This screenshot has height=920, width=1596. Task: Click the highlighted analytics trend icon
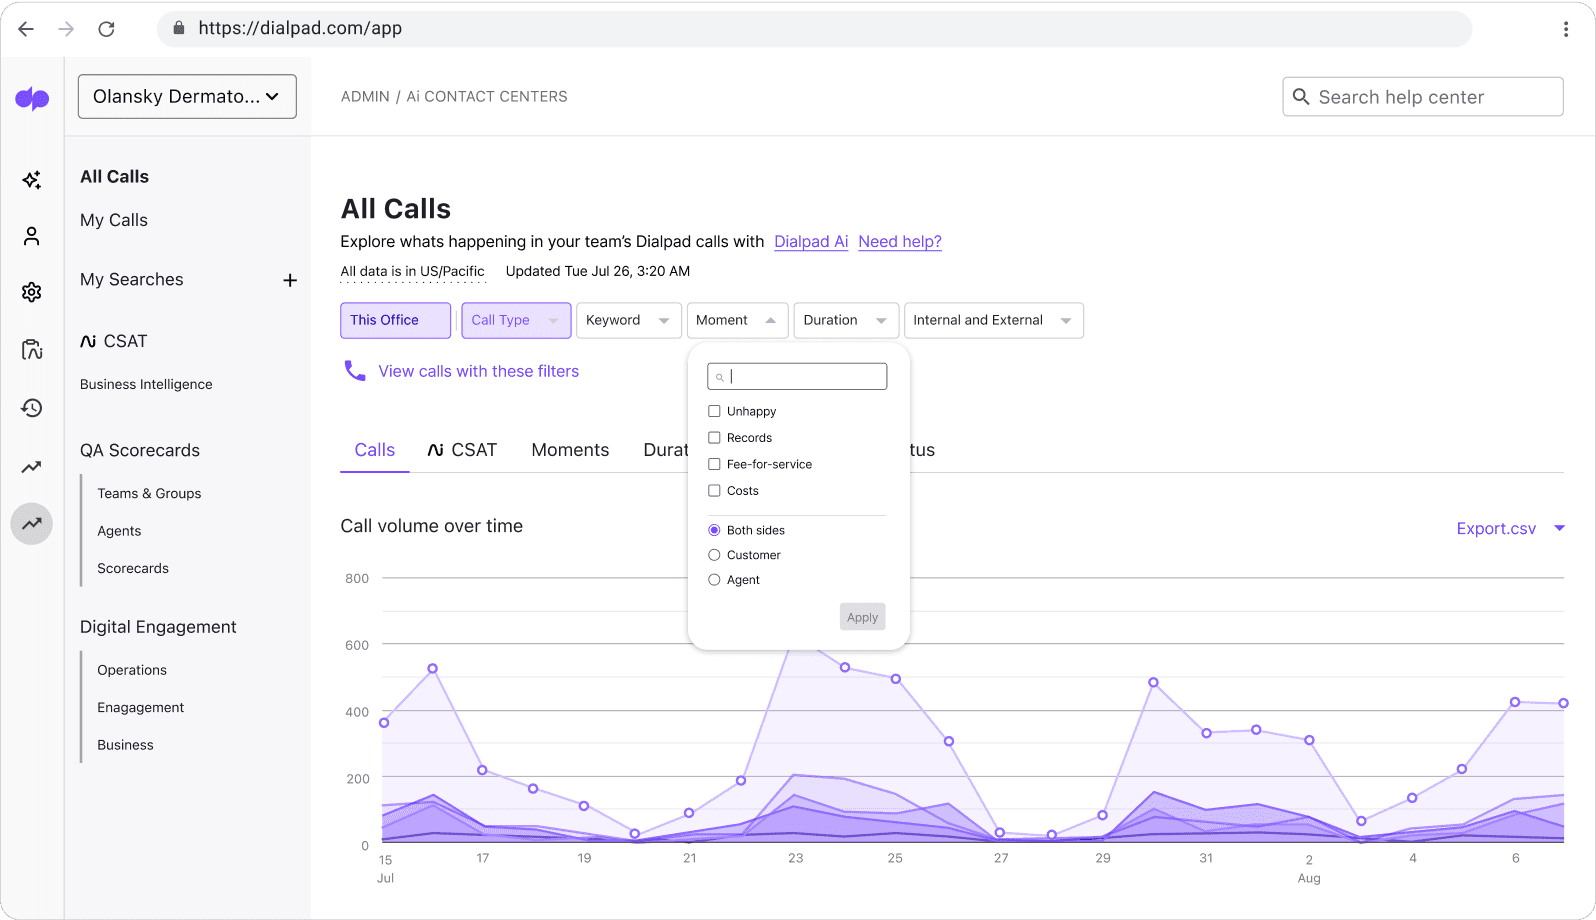point(32,523)
